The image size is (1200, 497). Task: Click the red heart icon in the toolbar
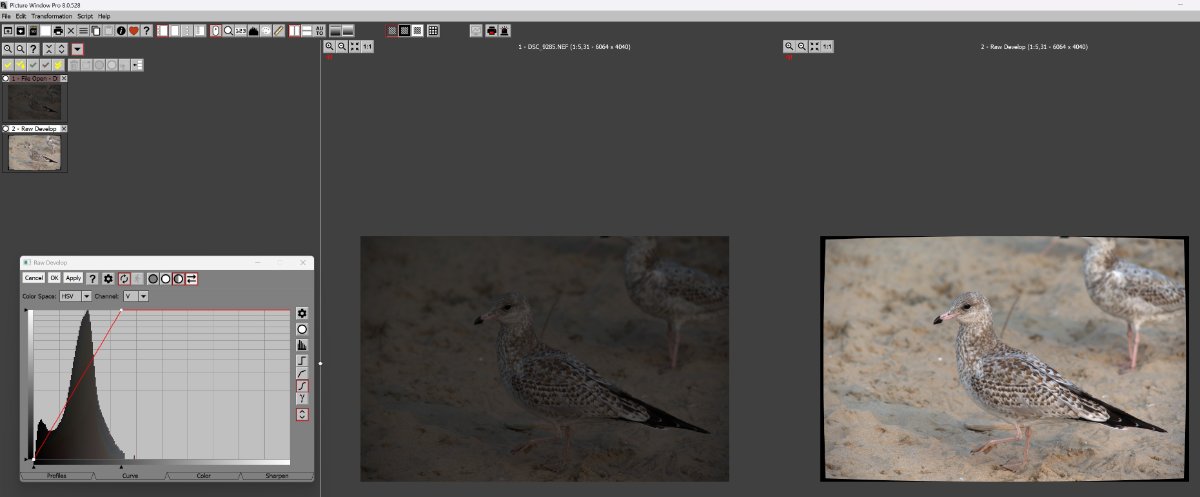[x=133, y=31]
